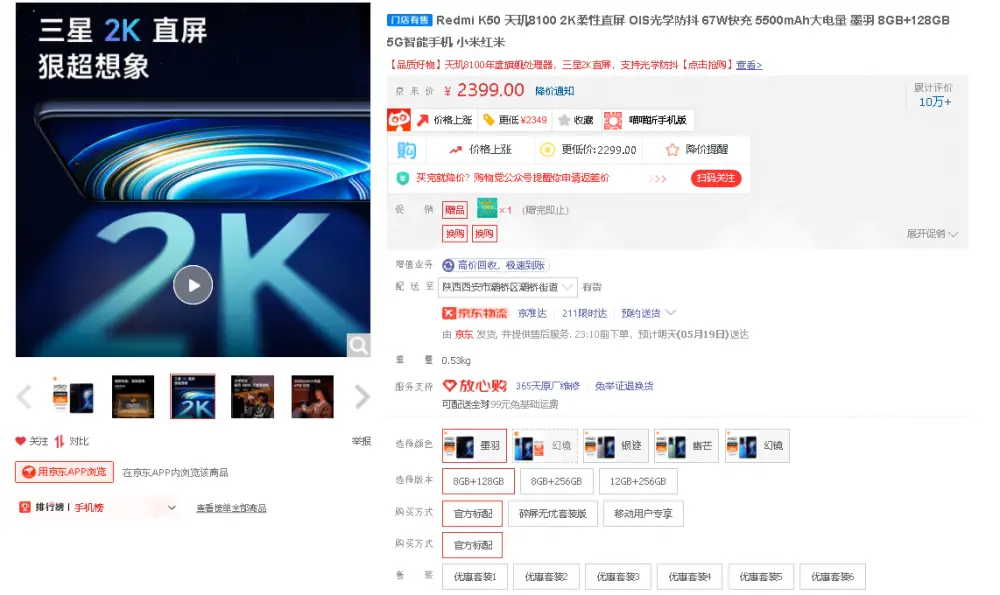The image size is (1000, 595).
Task: Click the 对比 compare arrows icon
Action: click(59, 441)
